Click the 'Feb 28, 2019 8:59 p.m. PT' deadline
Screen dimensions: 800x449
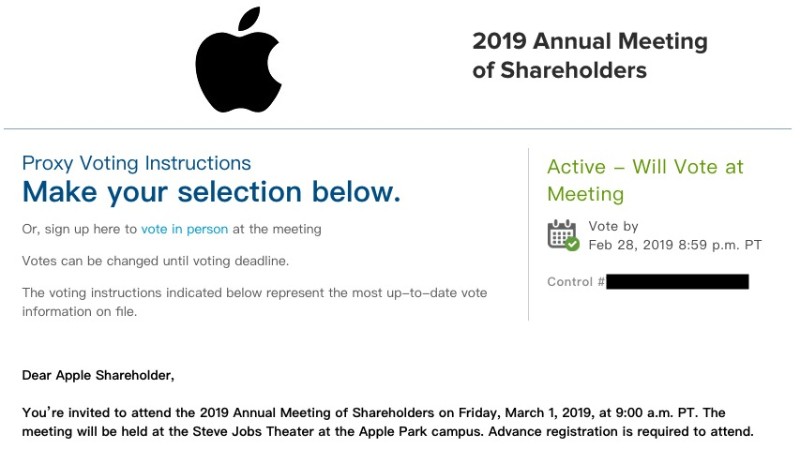point(675,245)
